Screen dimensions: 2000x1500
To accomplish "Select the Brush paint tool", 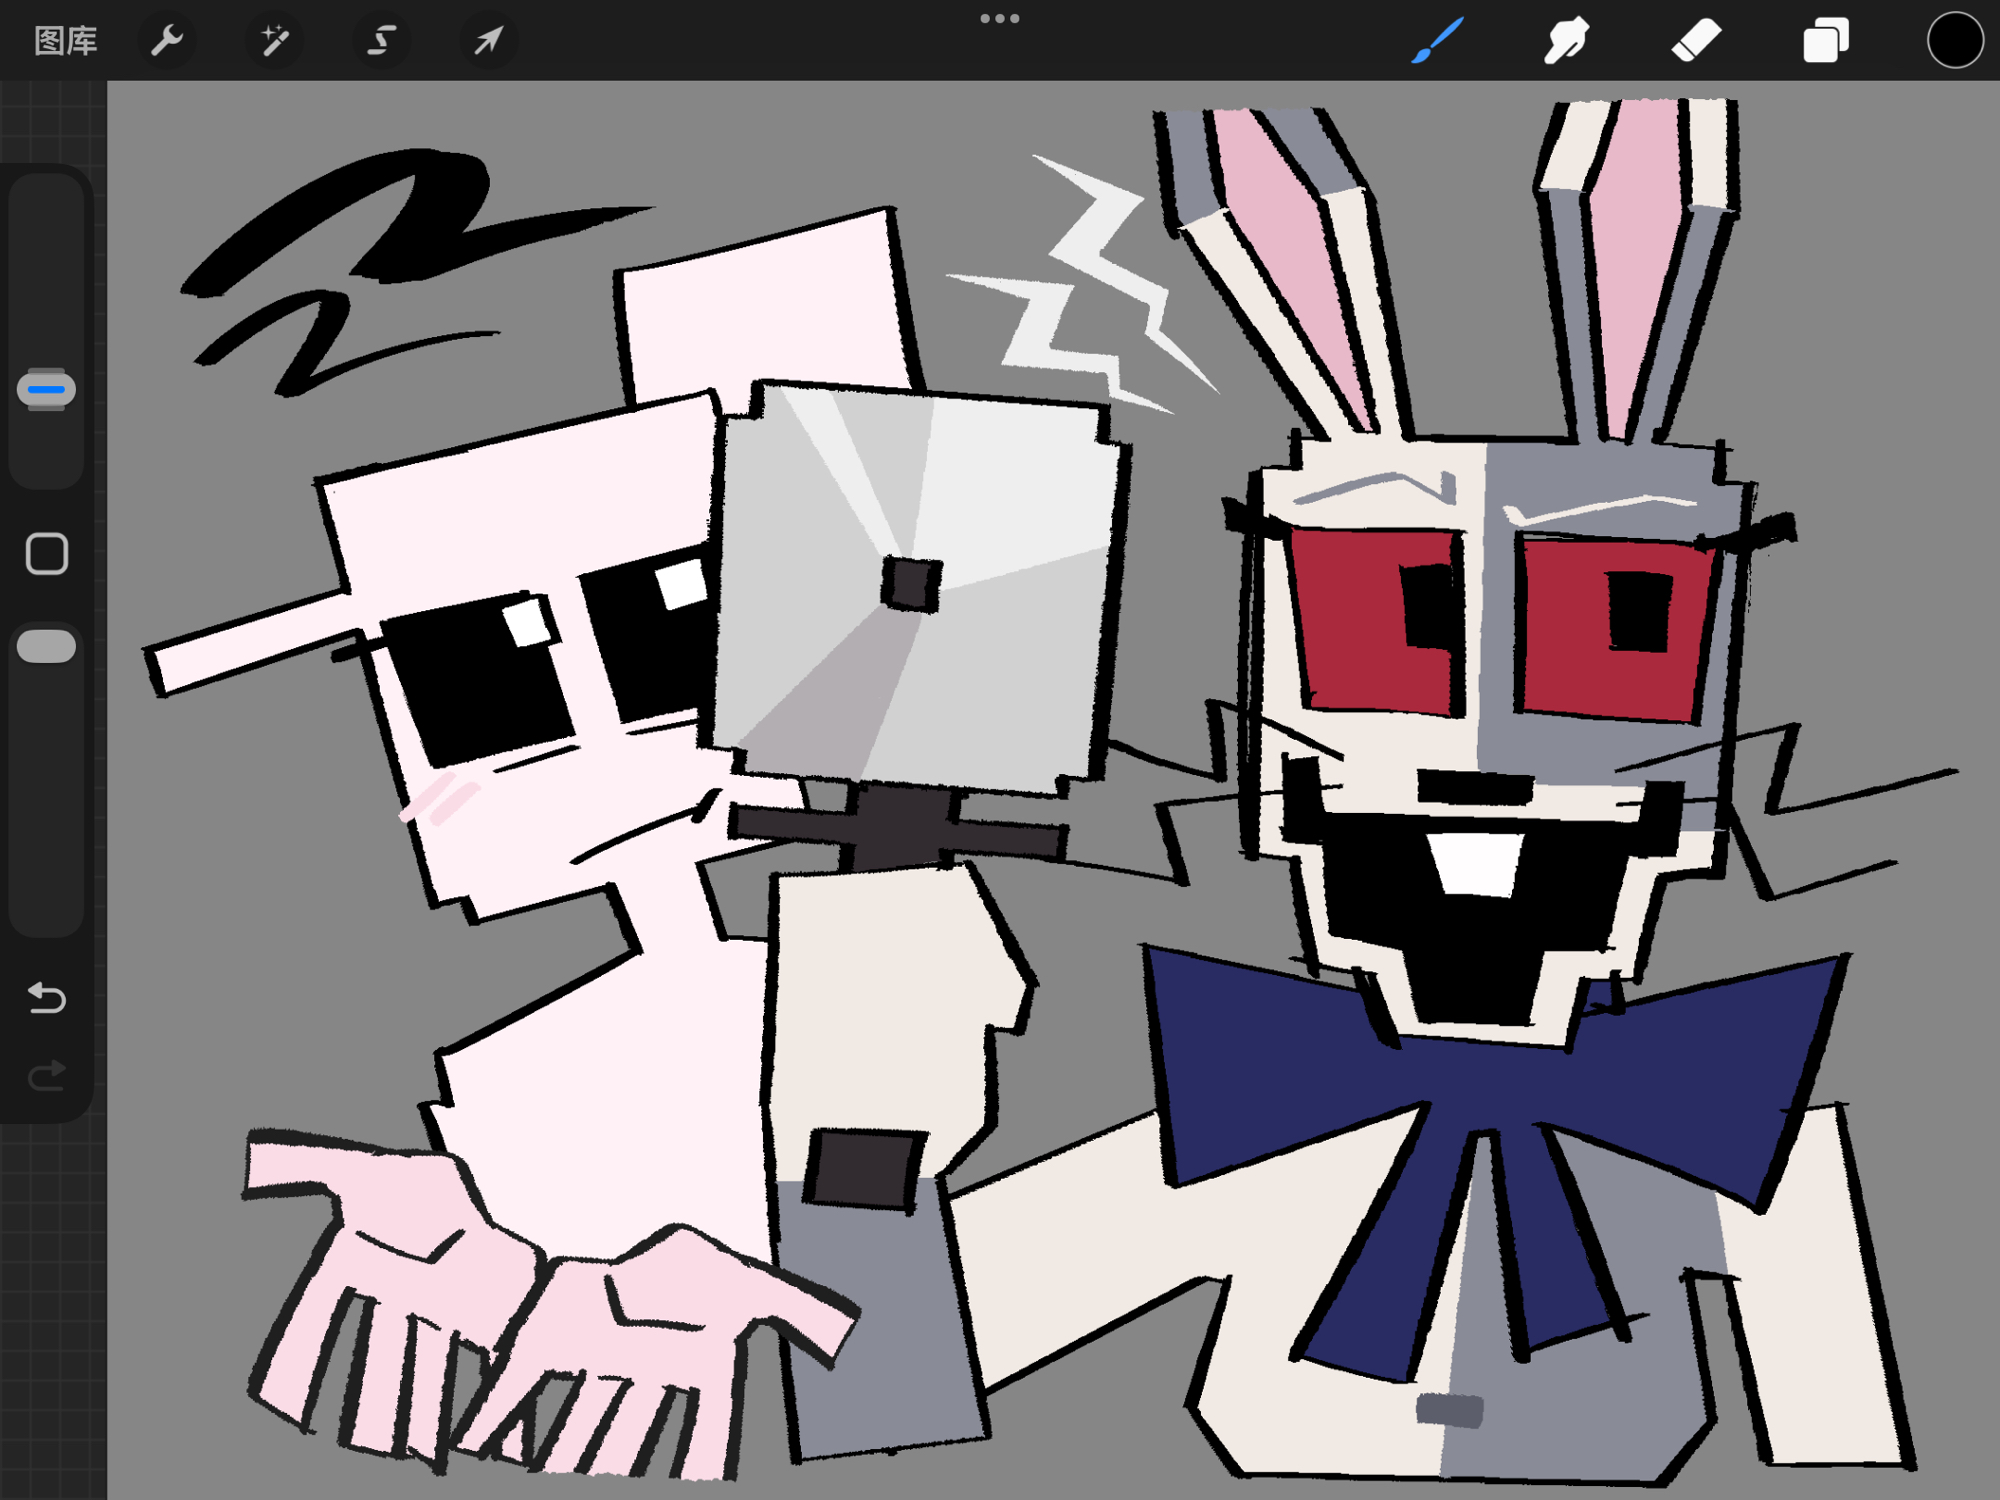I will click(x=1438, y=41).
